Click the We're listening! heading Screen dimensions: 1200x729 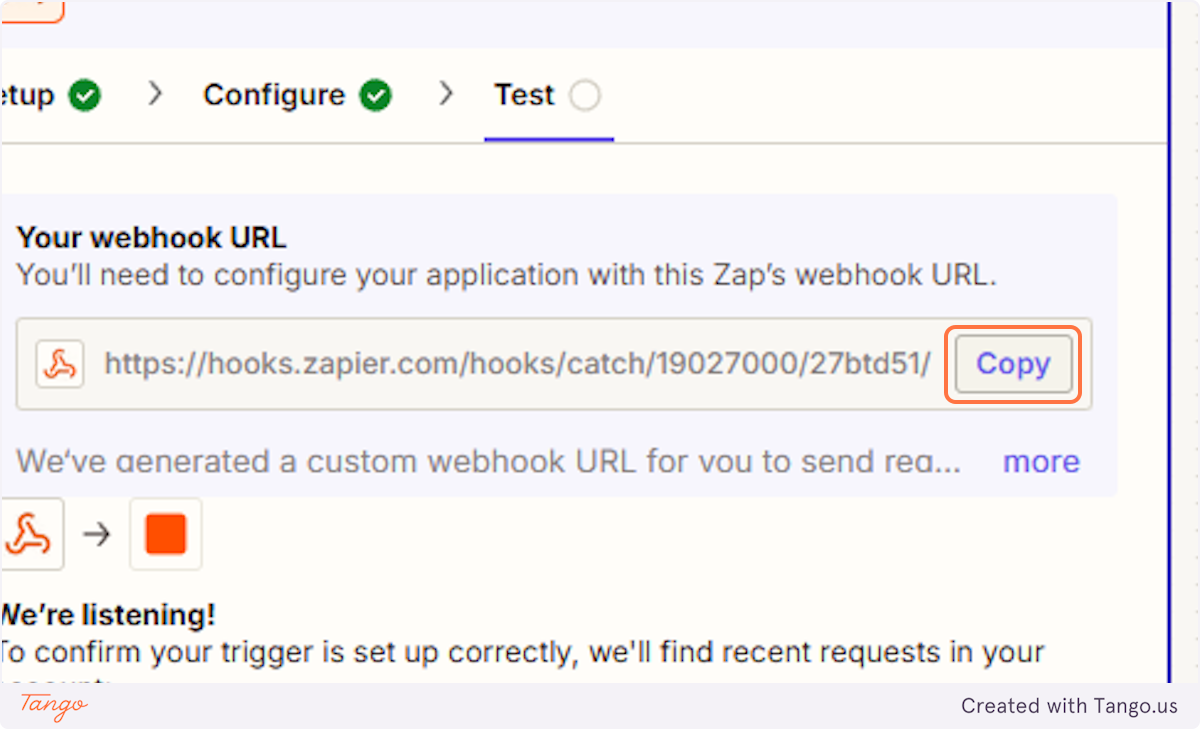point(107,614)
